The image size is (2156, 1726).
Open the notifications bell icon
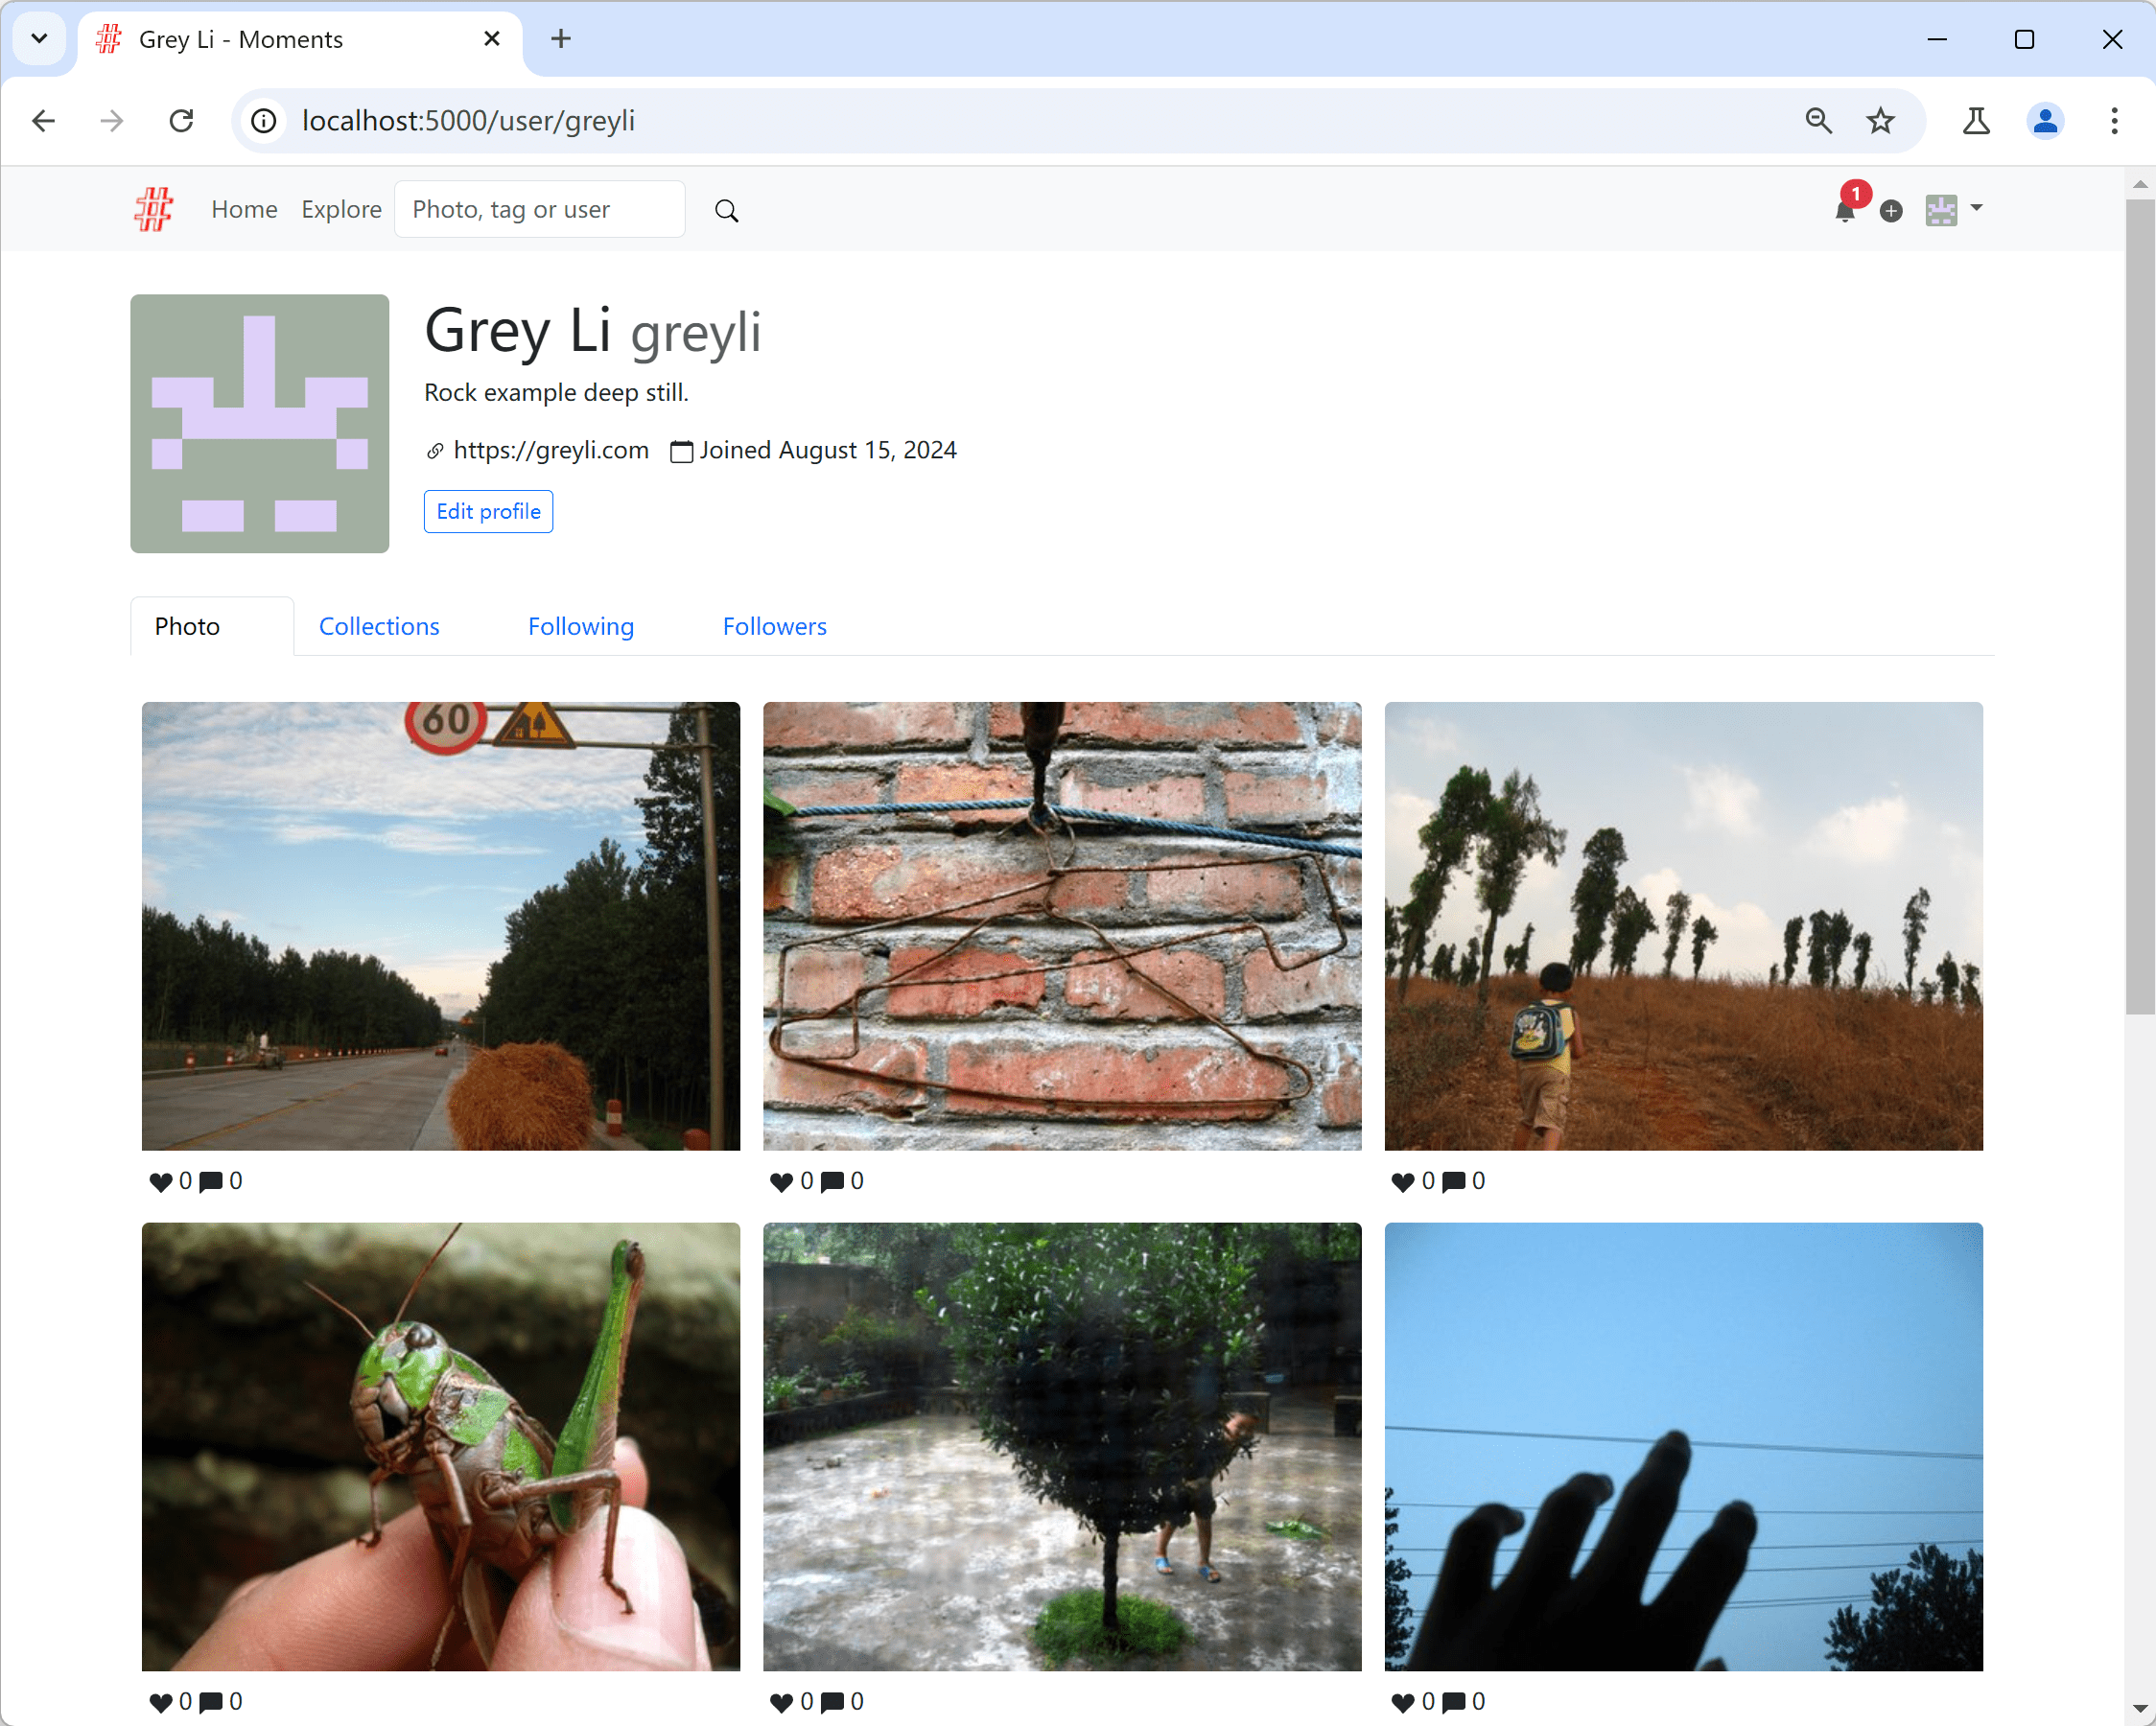point(1845,211)
